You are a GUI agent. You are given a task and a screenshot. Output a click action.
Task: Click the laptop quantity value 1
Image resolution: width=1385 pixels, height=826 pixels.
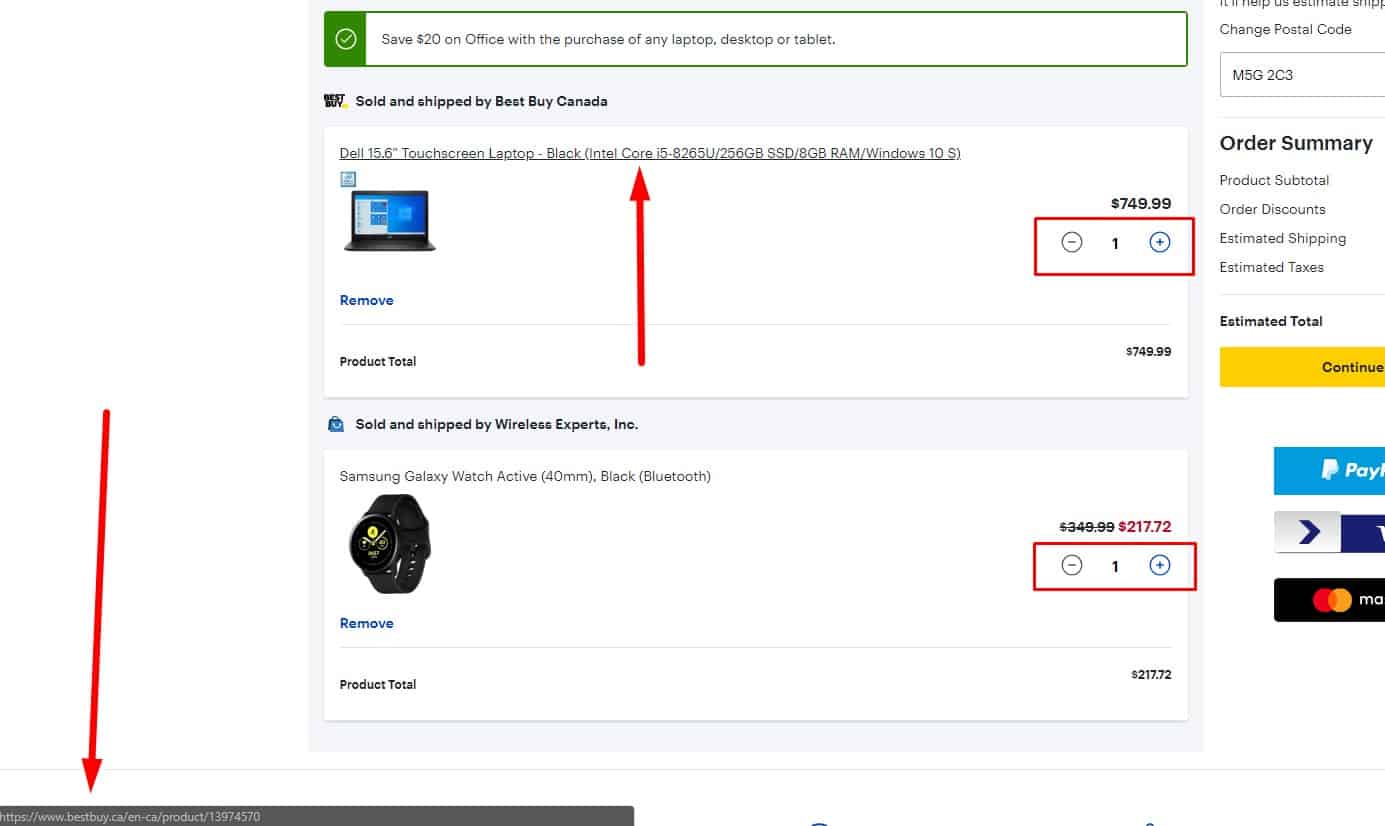(x=1115, y=243)
